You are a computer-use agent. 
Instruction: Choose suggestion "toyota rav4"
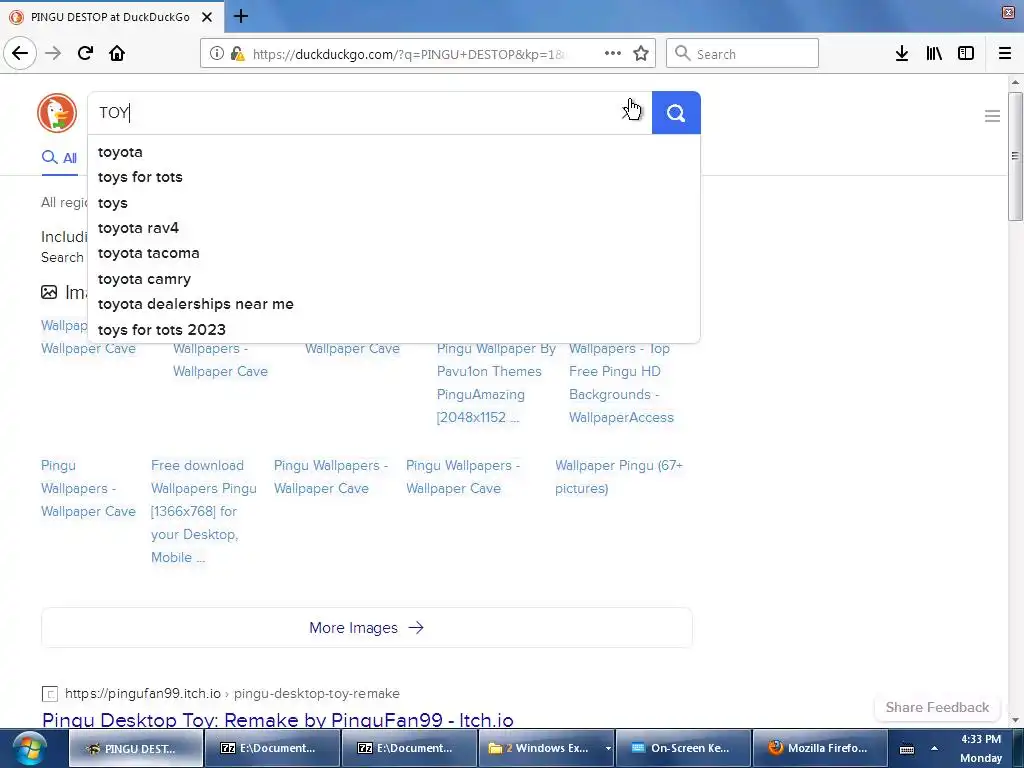(394, 228)
